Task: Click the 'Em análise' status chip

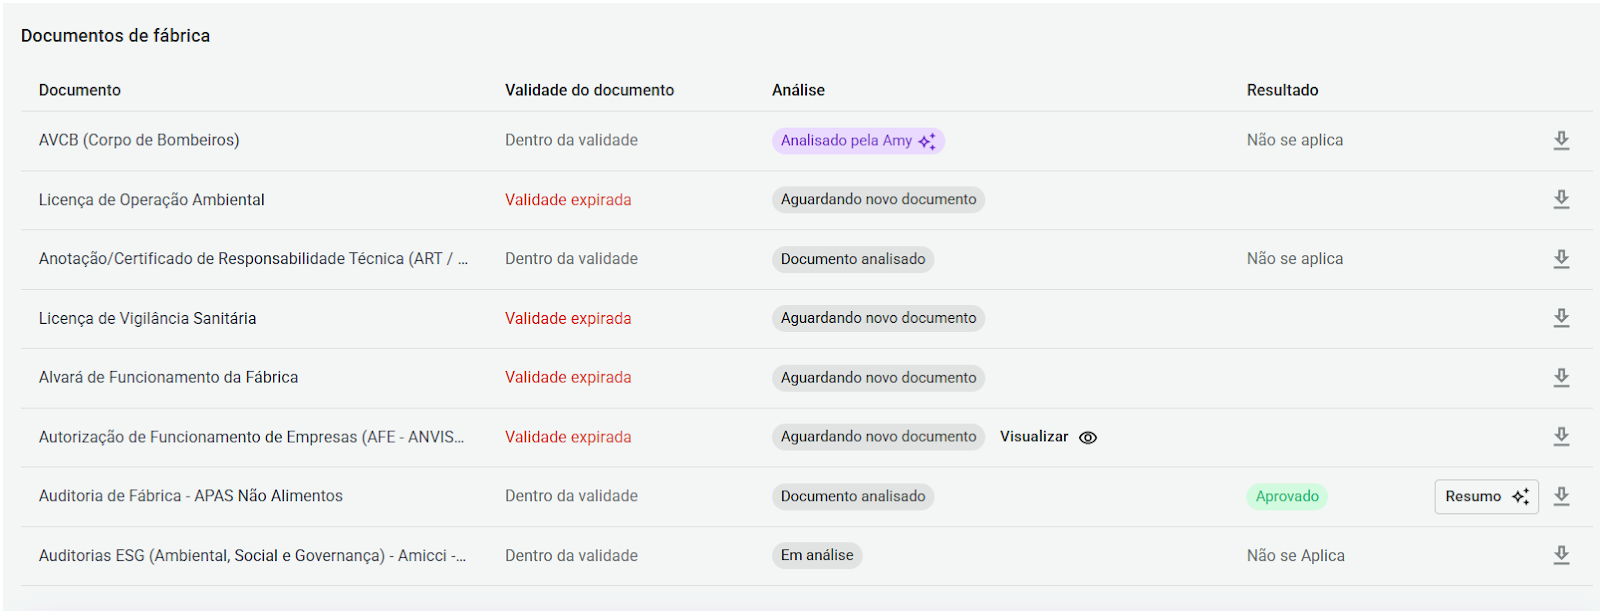Action: click(817, 555)
